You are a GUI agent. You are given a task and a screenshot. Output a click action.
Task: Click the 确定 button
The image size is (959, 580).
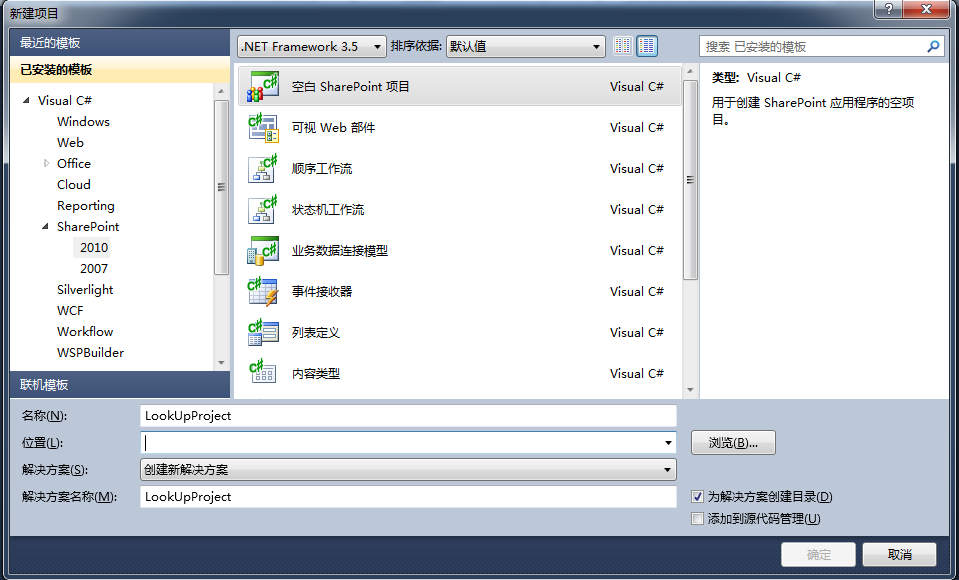818,555
